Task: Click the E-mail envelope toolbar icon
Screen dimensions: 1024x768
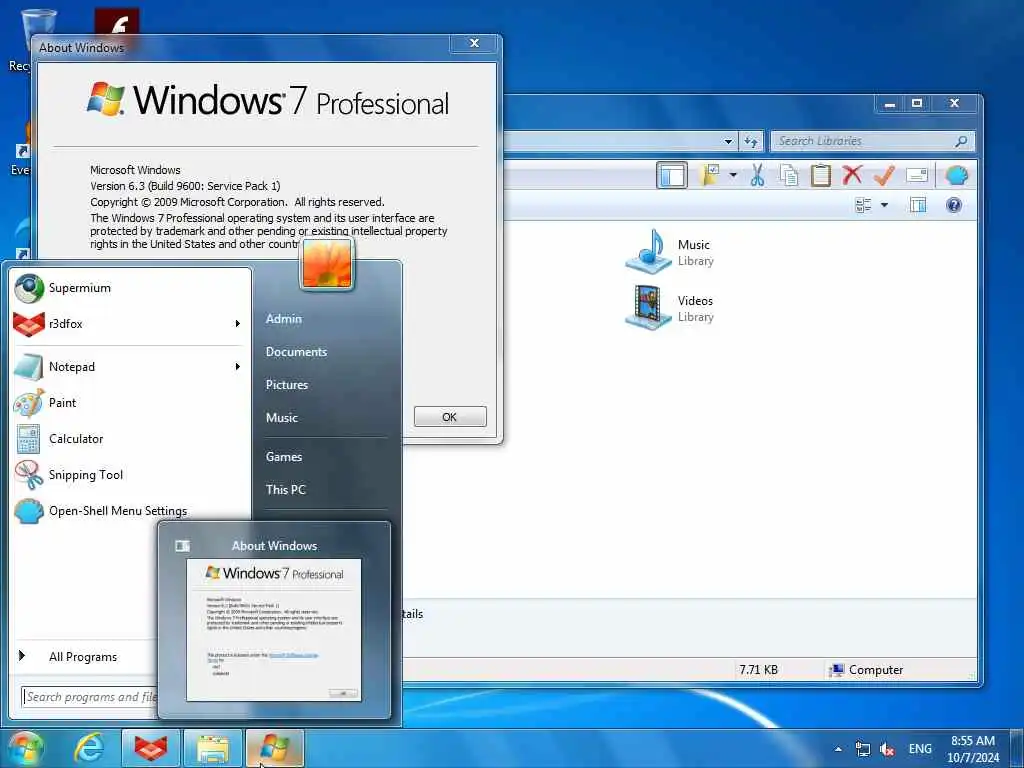Action: coord(916,175)
